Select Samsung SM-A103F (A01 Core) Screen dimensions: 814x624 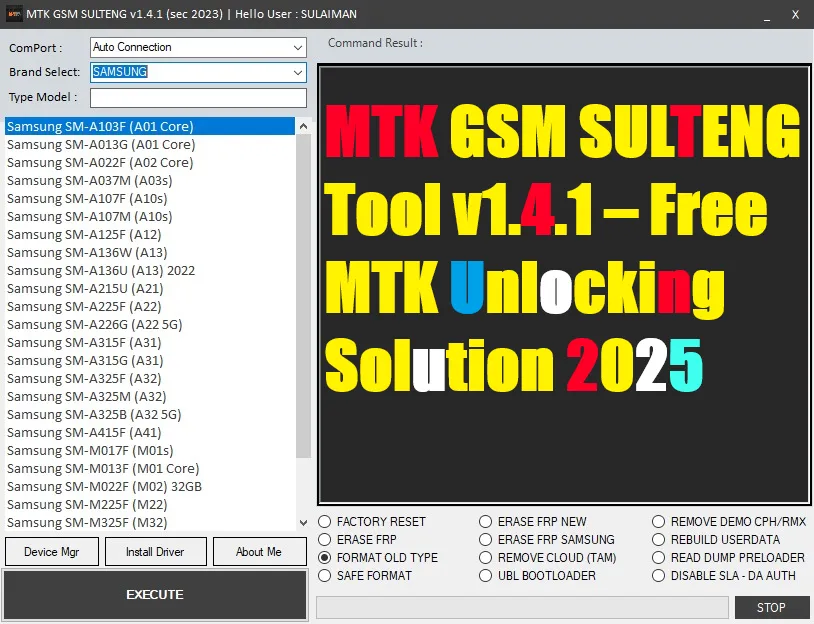(150, 126)
